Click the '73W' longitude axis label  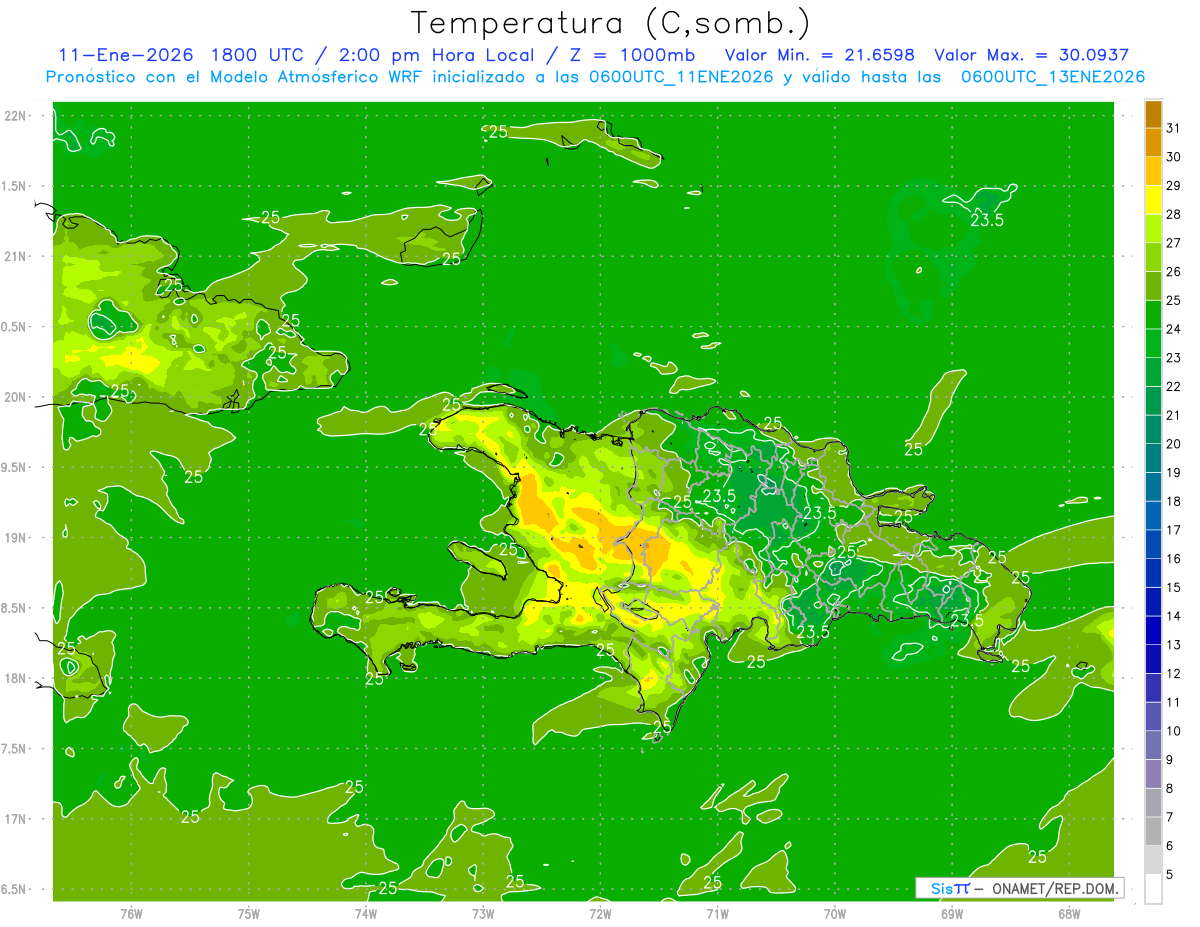pyautogui.click(x=482, y=914)
